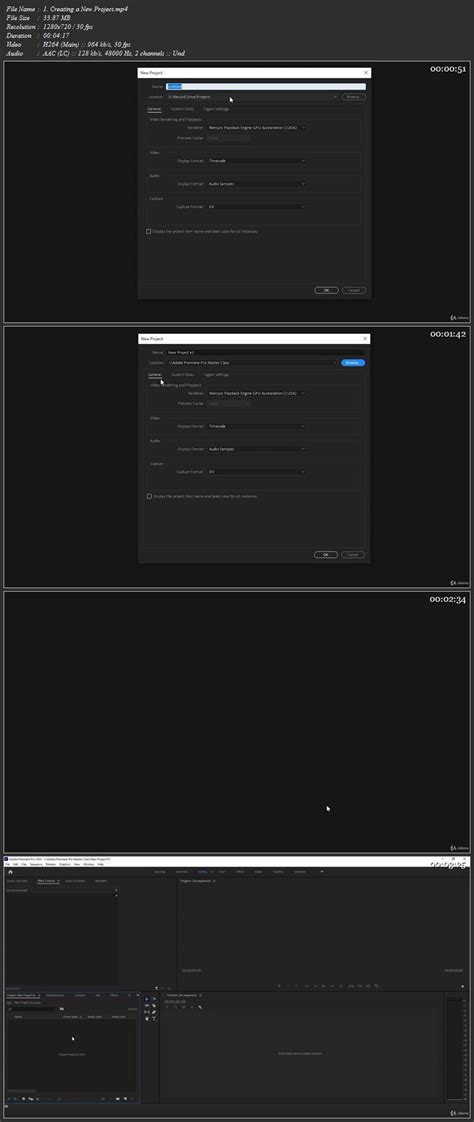This screenshot has width=474, height=1122.
Task: Click Cancel in the 00:00:51 New Project dialog
Action: 353,290
